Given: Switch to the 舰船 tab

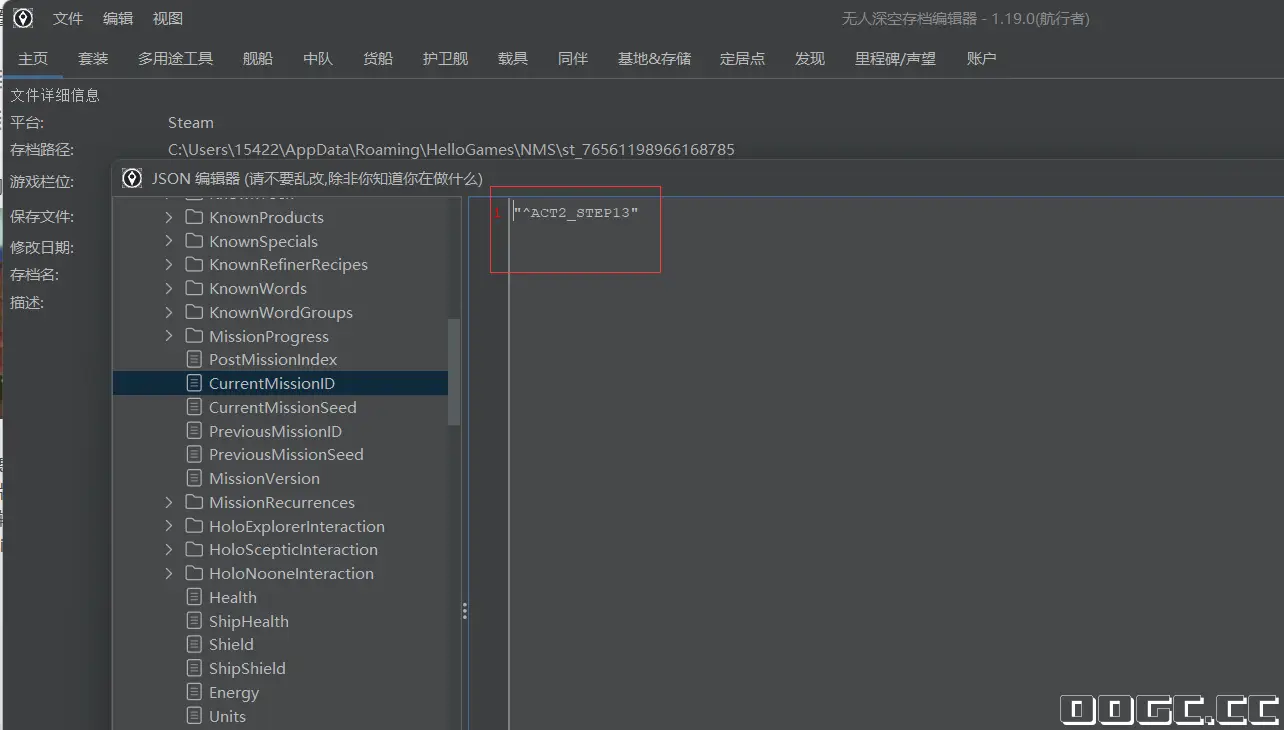Looking at the screenshot, I should (257, 59).
